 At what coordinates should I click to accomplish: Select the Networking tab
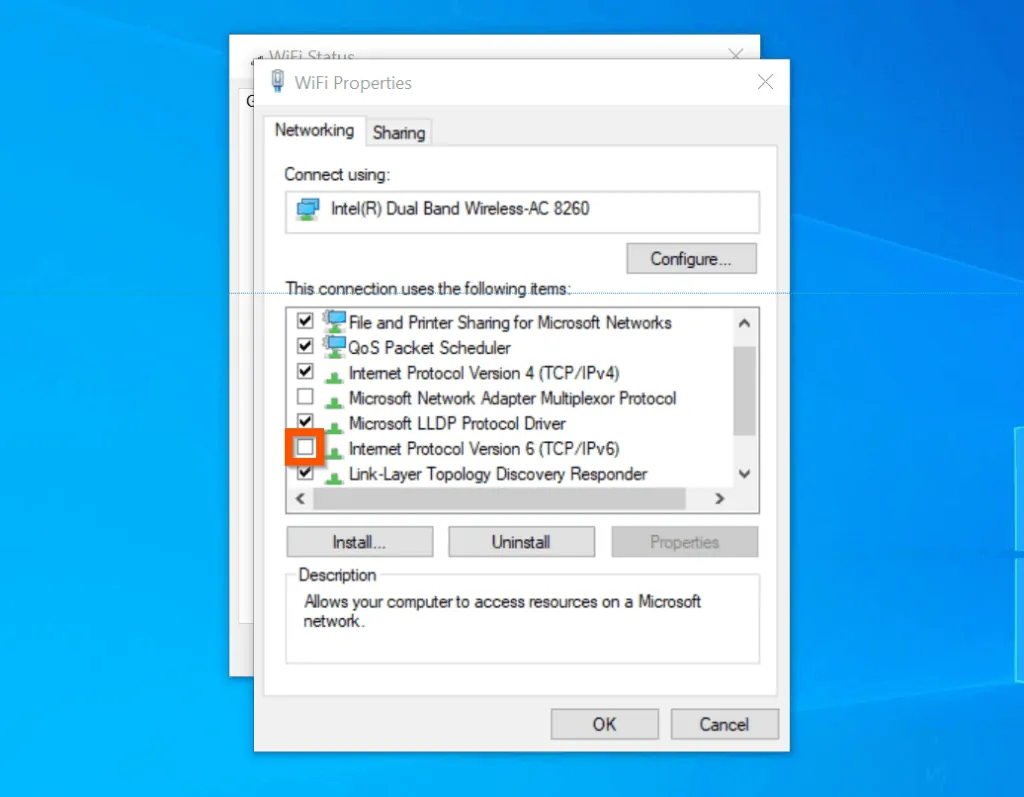[x=314, y=130]
